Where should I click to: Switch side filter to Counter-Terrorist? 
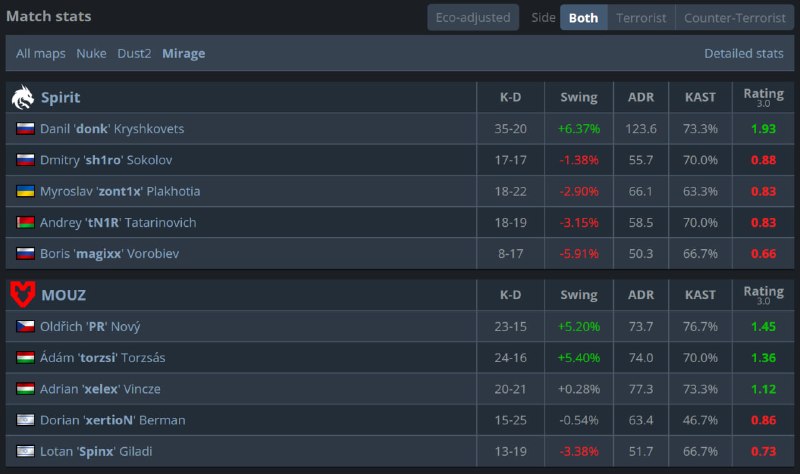coord(735,17)
